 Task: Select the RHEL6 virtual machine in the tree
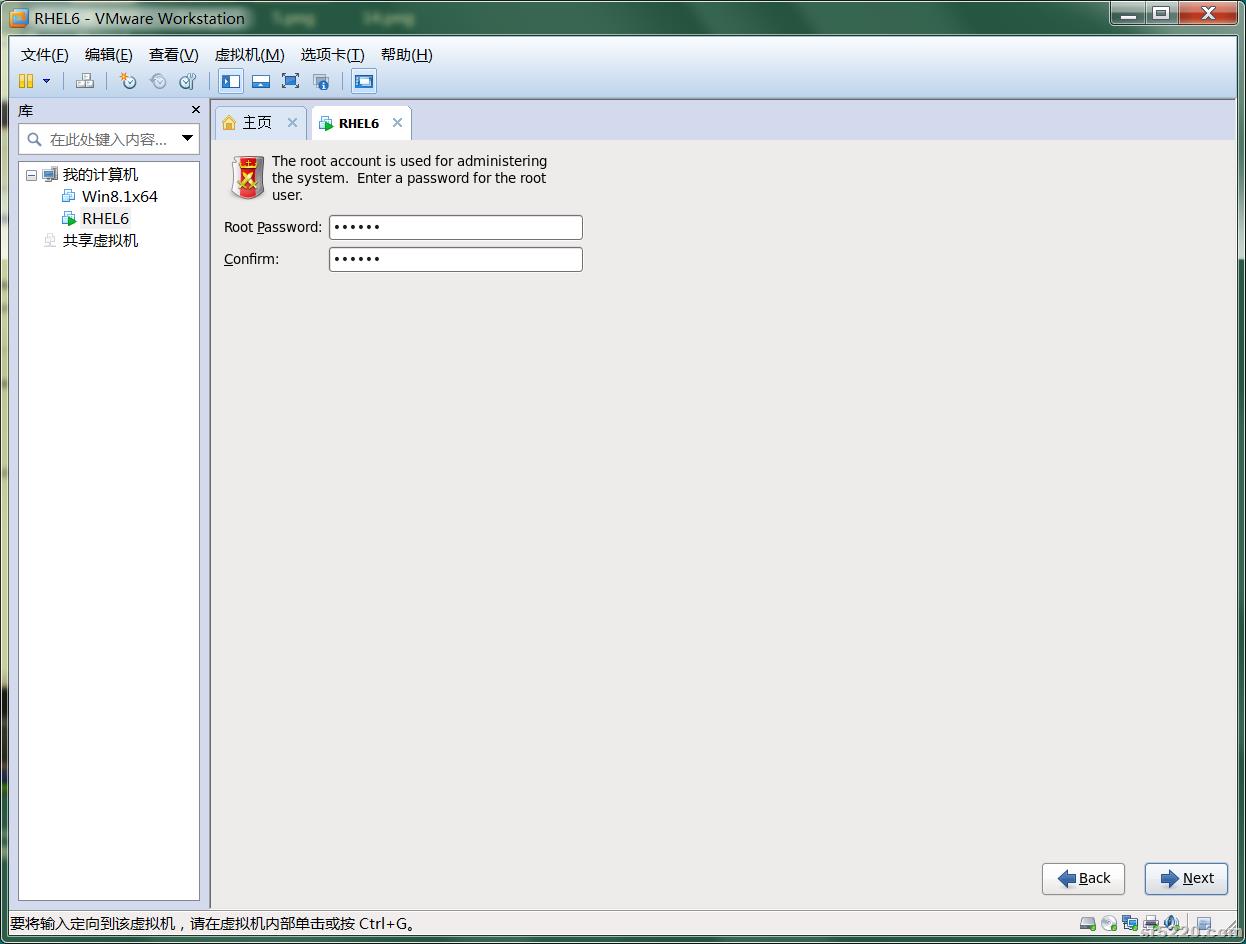(105, 218)
